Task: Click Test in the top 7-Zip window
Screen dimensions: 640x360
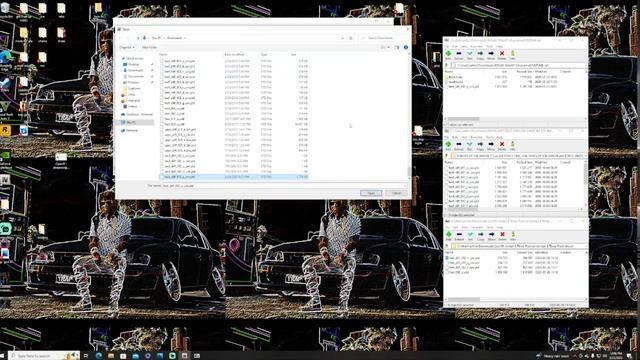Action: (x=469, y=55)
